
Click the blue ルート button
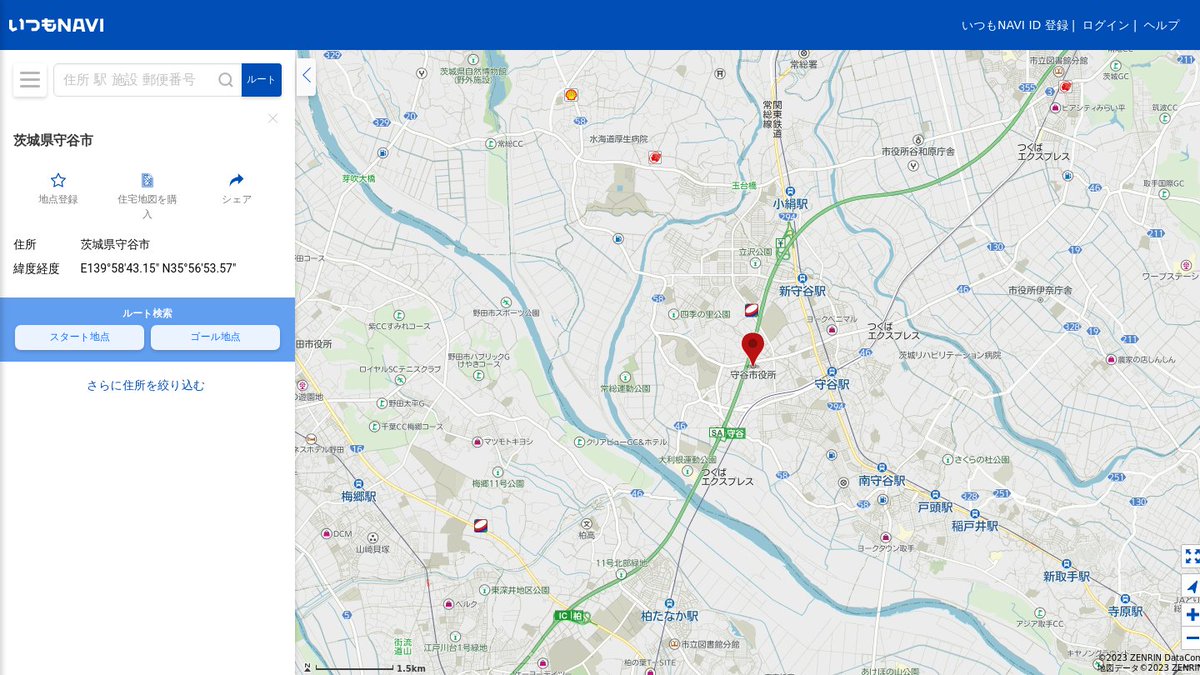click(261, 80)
